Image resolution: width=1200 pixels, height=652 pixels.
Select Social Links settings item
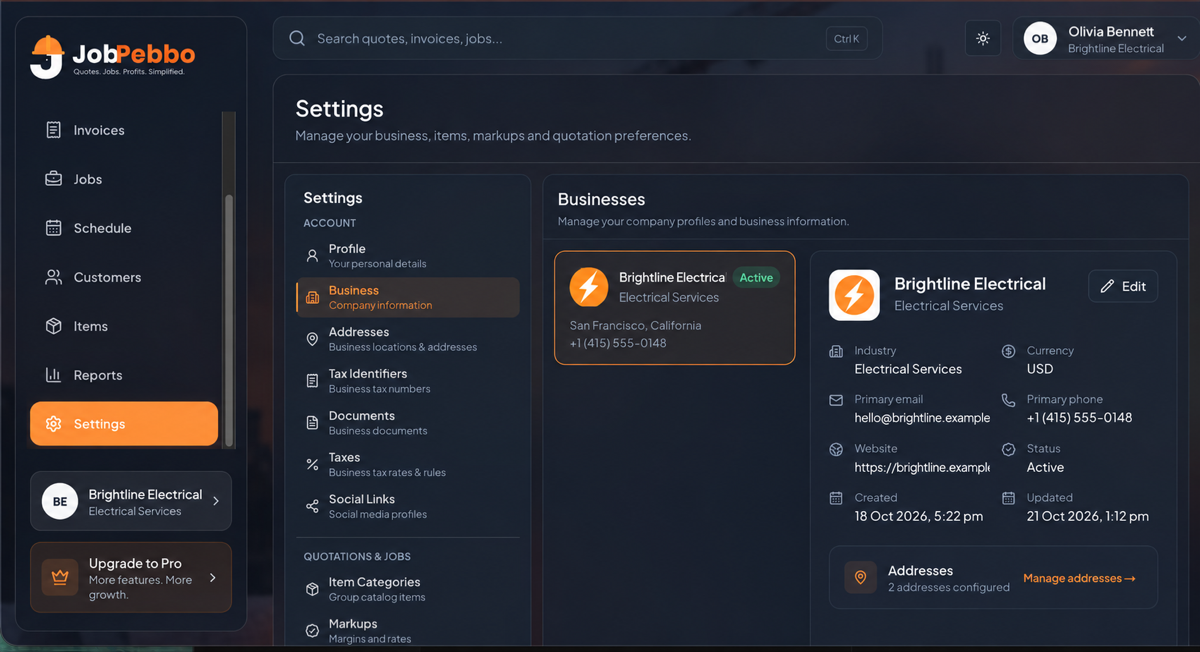408,506
